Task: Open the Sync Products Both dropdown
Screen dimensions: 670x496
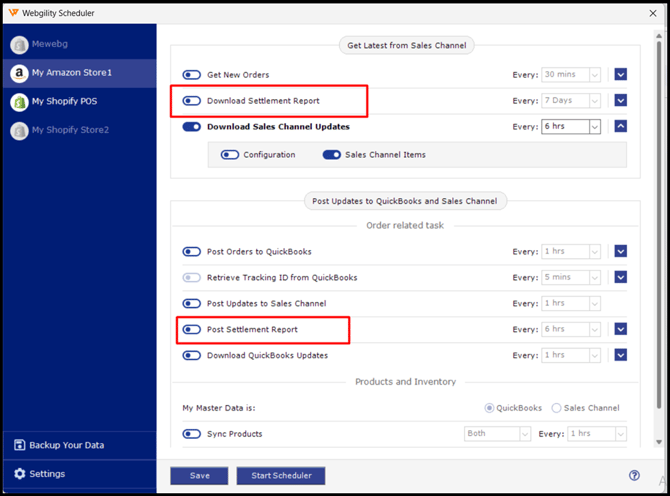Action: pyautogui.click(x=497, y=434)
